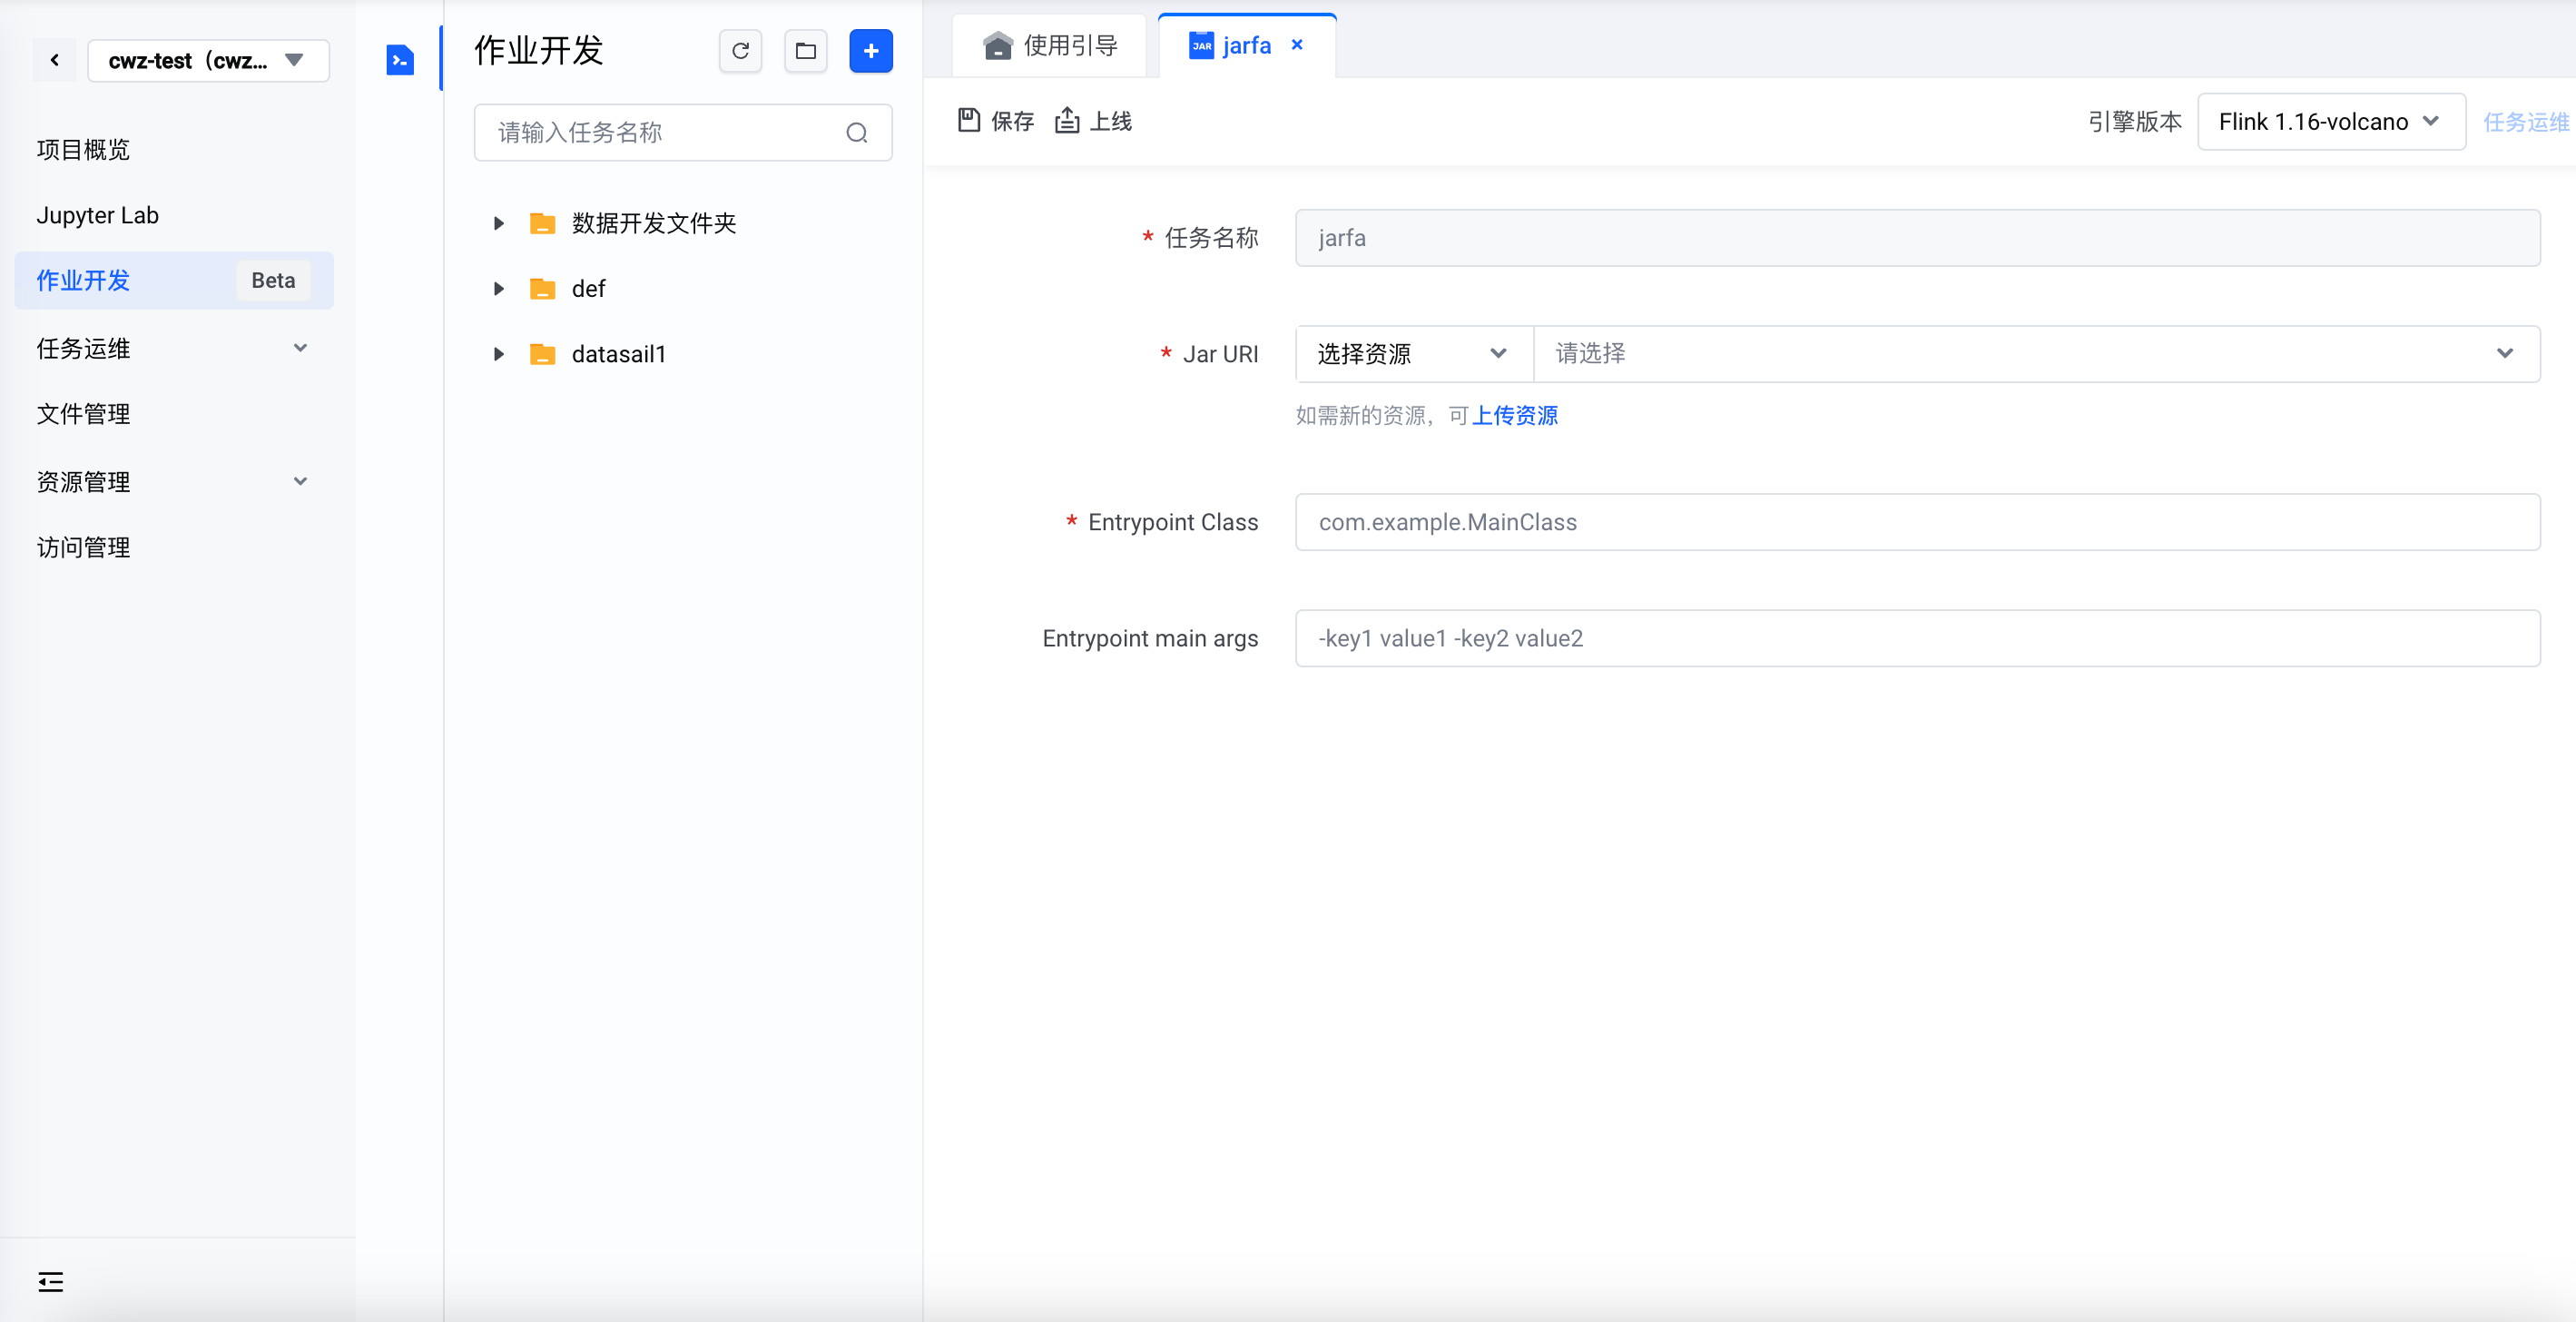Open 数据开发文件夹 tree row
The width and height of the screenshot is (2576, 1322).
(683, 223)
